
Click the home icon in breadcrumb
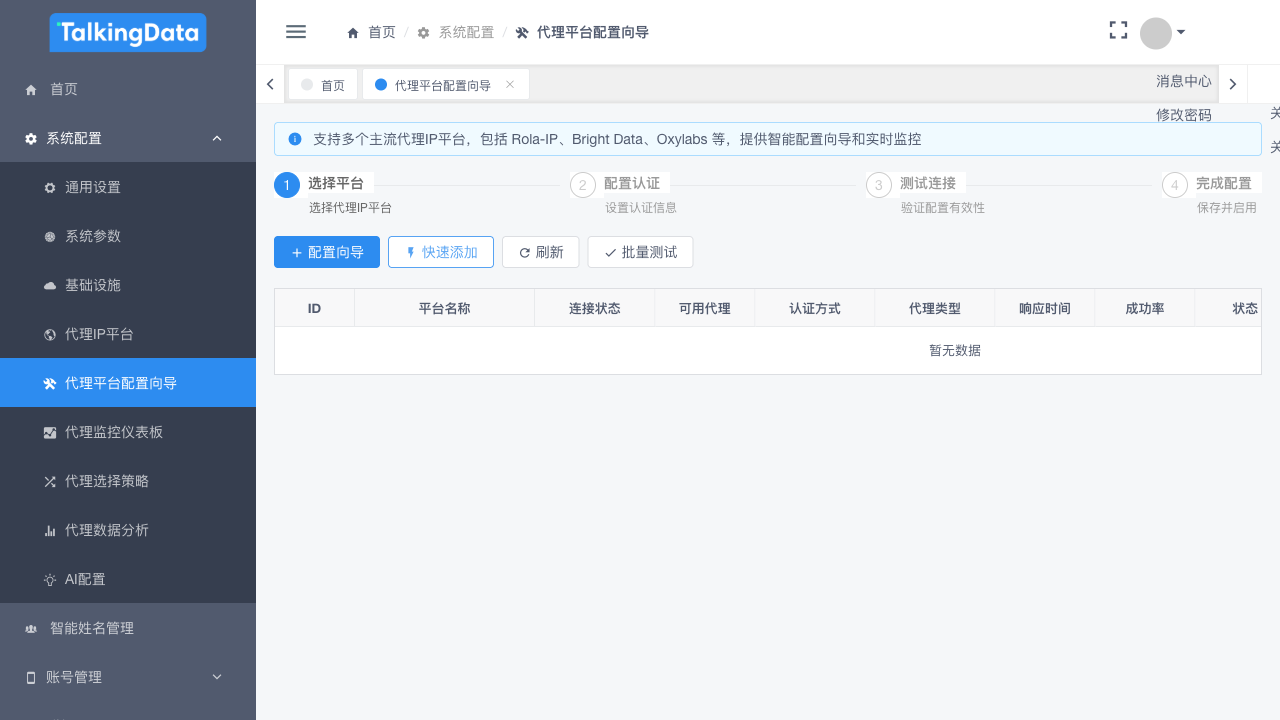(x=353, y=33)
